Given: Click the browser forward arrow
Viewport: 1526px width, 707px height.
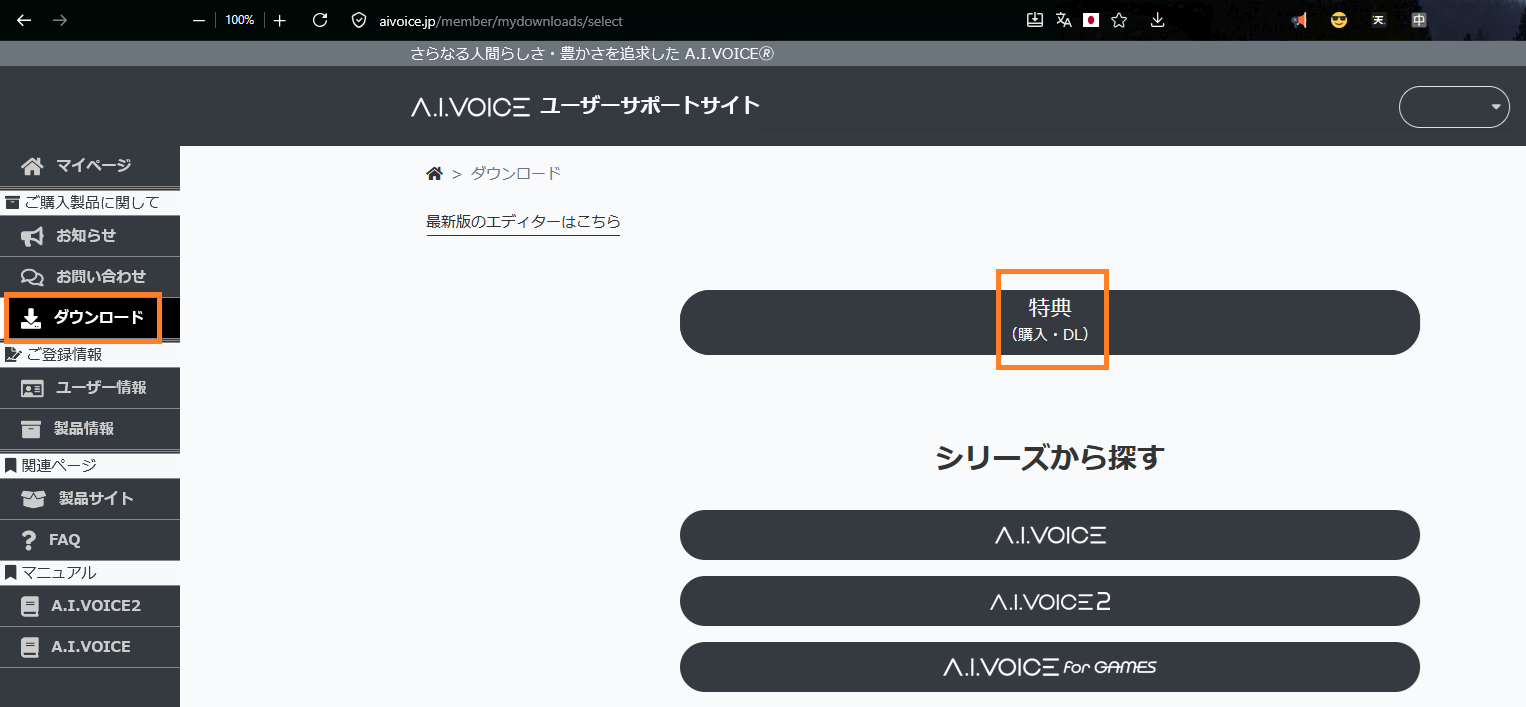Looking at the screenshot, I should [60, 20].
